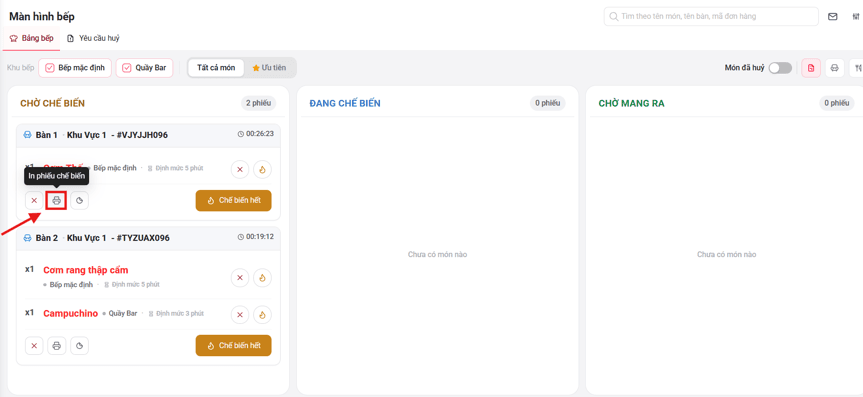Open the mail icon in top bar
Viewport: 863px width, 397px height.
pos(833,17)
